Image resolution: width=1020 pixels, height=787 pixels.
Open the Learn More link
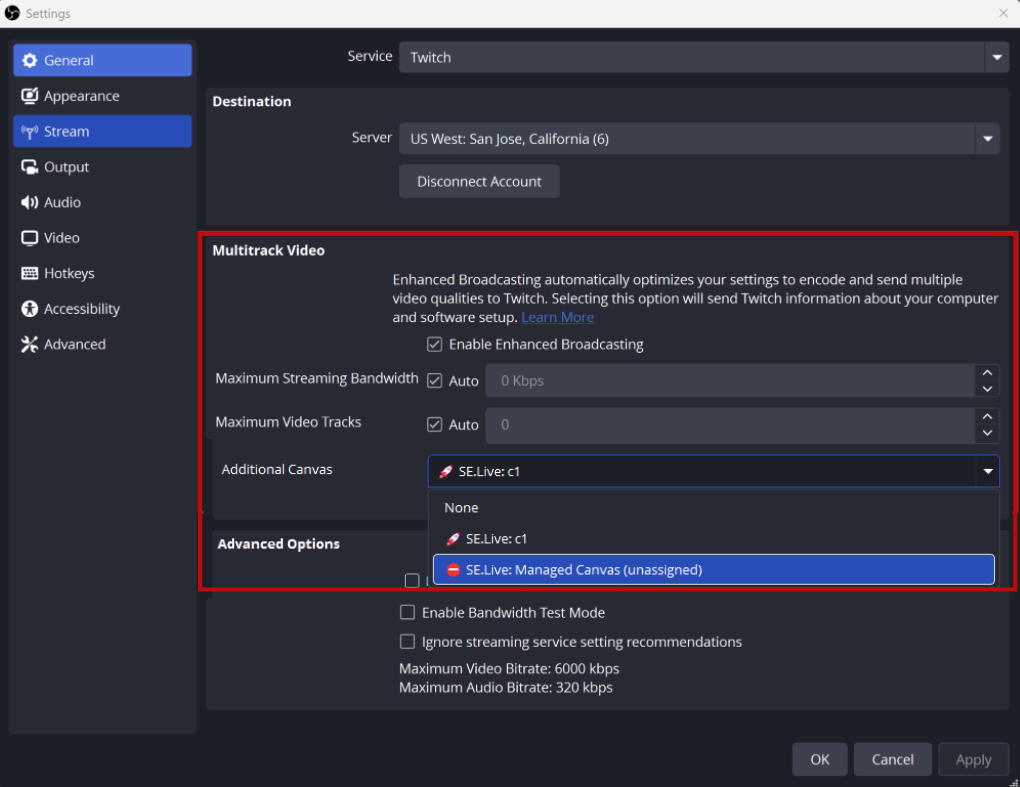coord(557,317)
